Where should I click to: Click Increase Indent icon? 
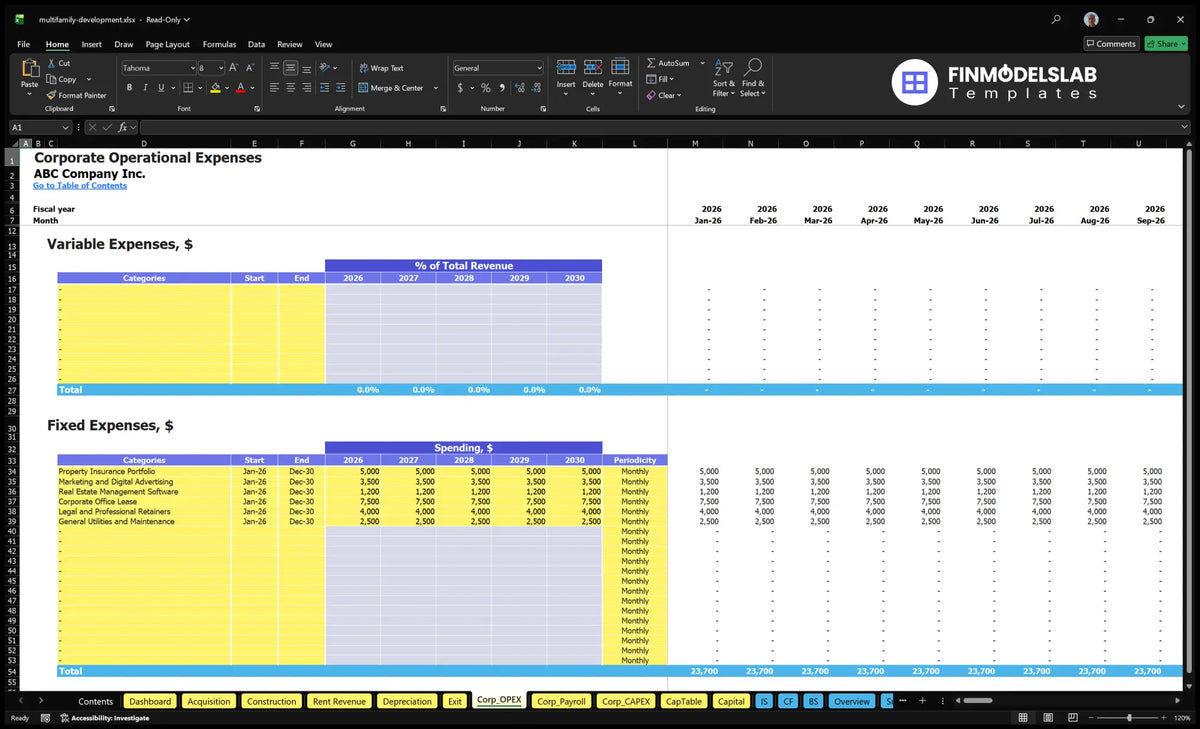[x=340, y=88]
